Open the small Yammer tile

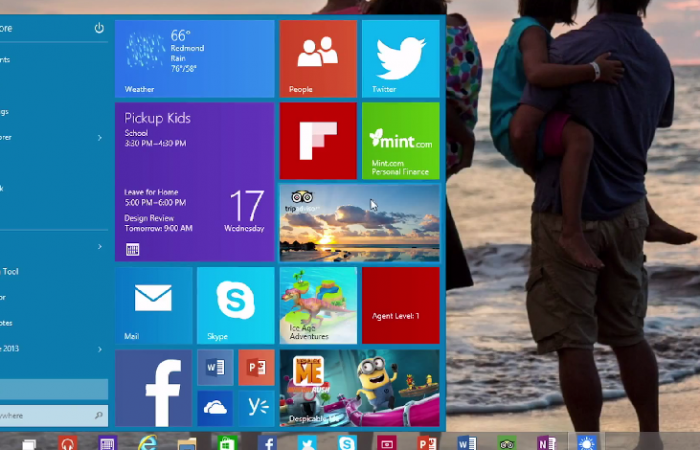(255, 407)
